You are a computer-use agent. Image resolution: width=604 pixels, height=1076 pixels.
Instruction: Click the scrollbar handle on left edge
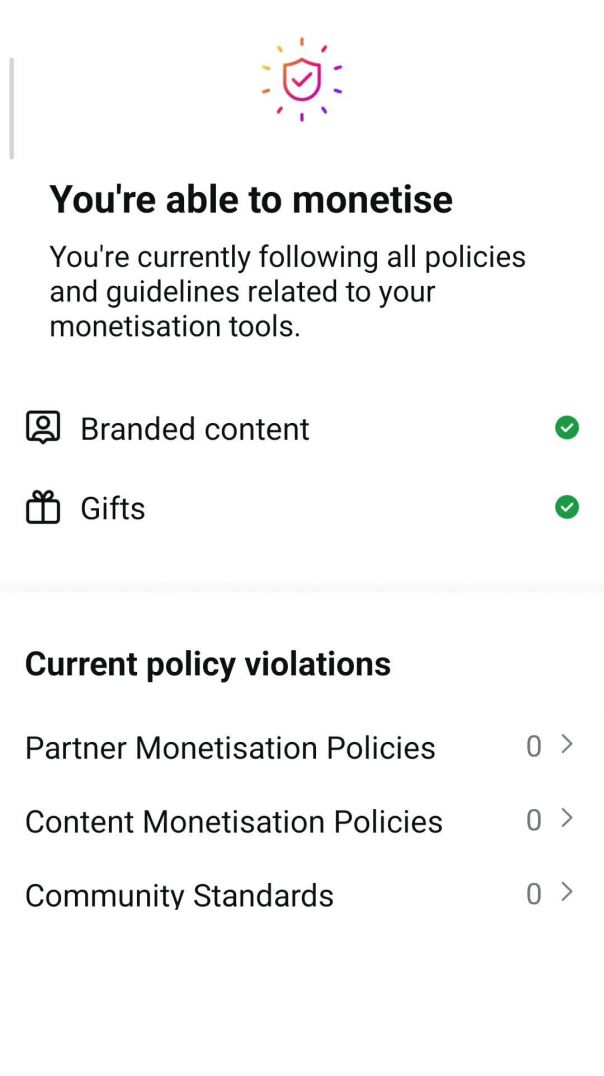click(x=11, y=108)
